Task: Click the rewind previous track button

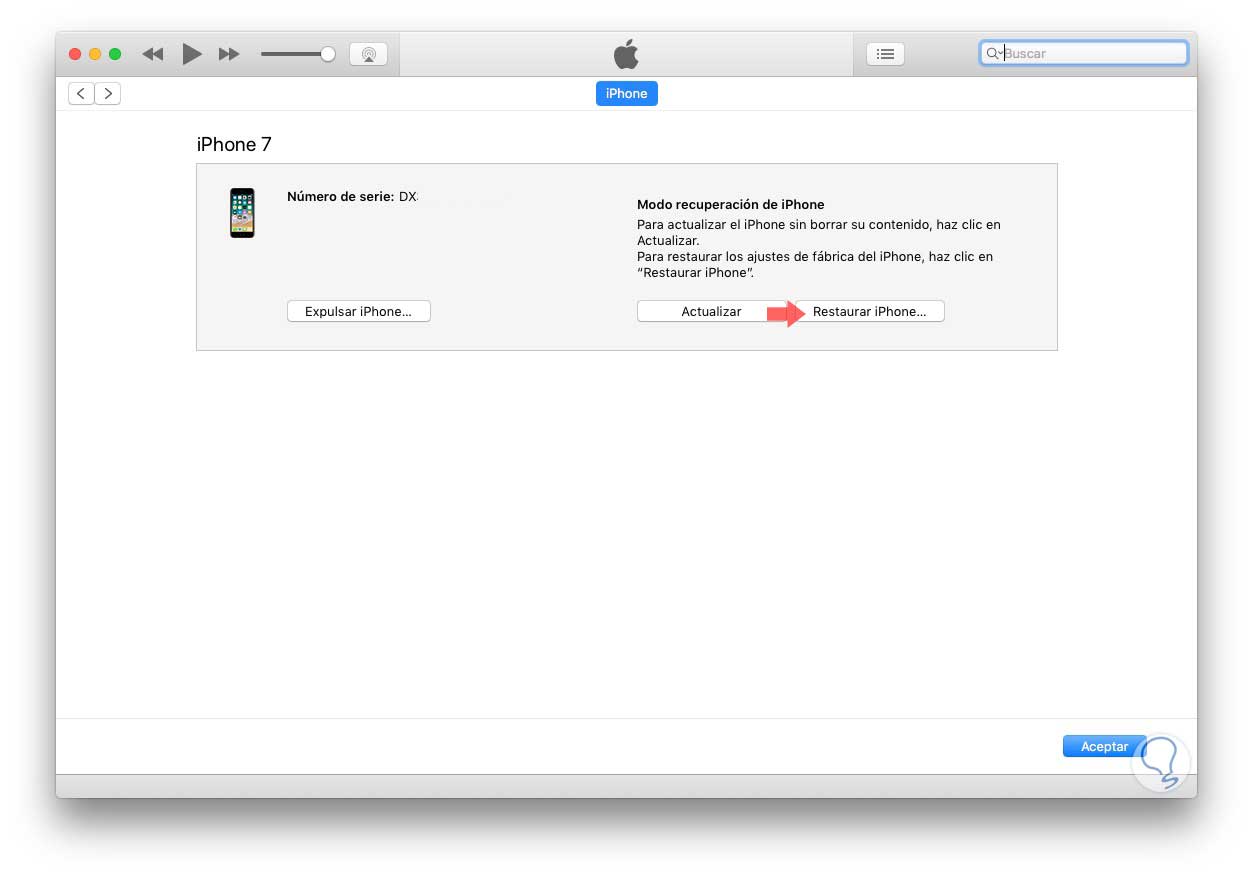Action: click(x=152, y=54)
